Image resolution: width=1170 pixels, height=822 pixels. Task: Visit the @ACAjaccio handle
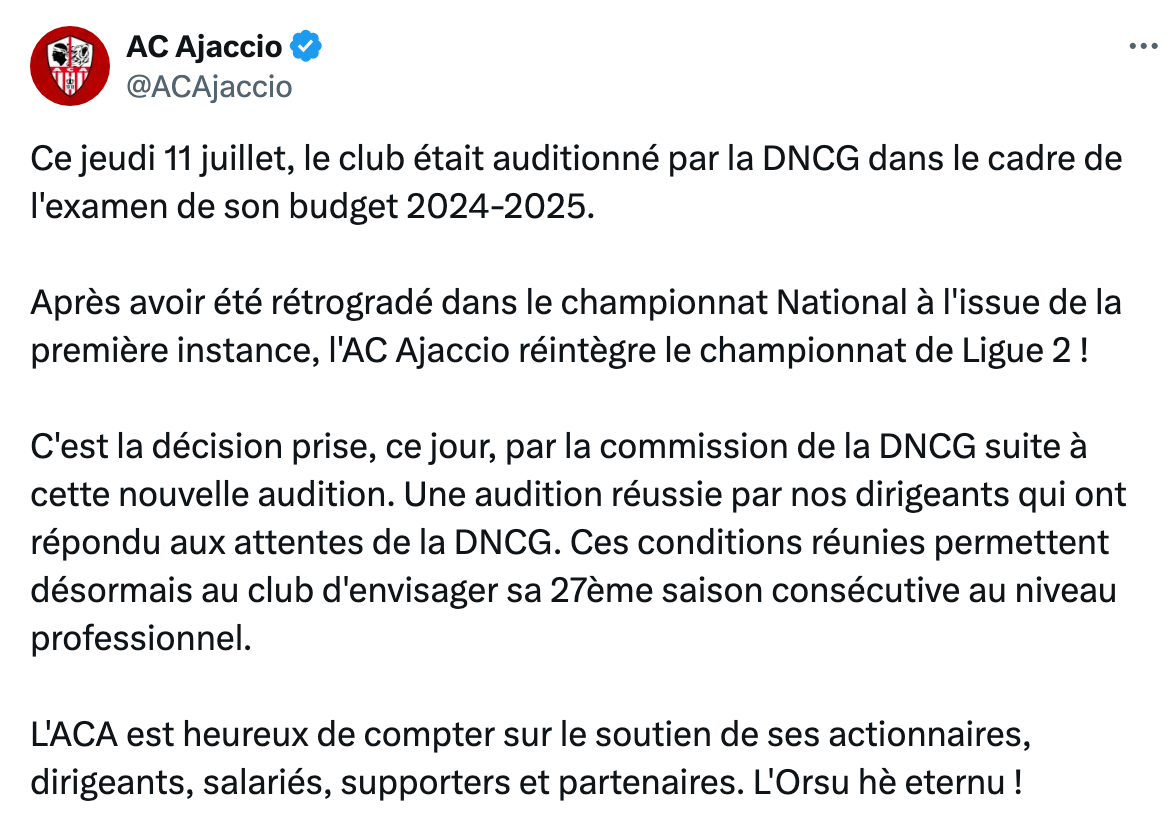point(209,87)
